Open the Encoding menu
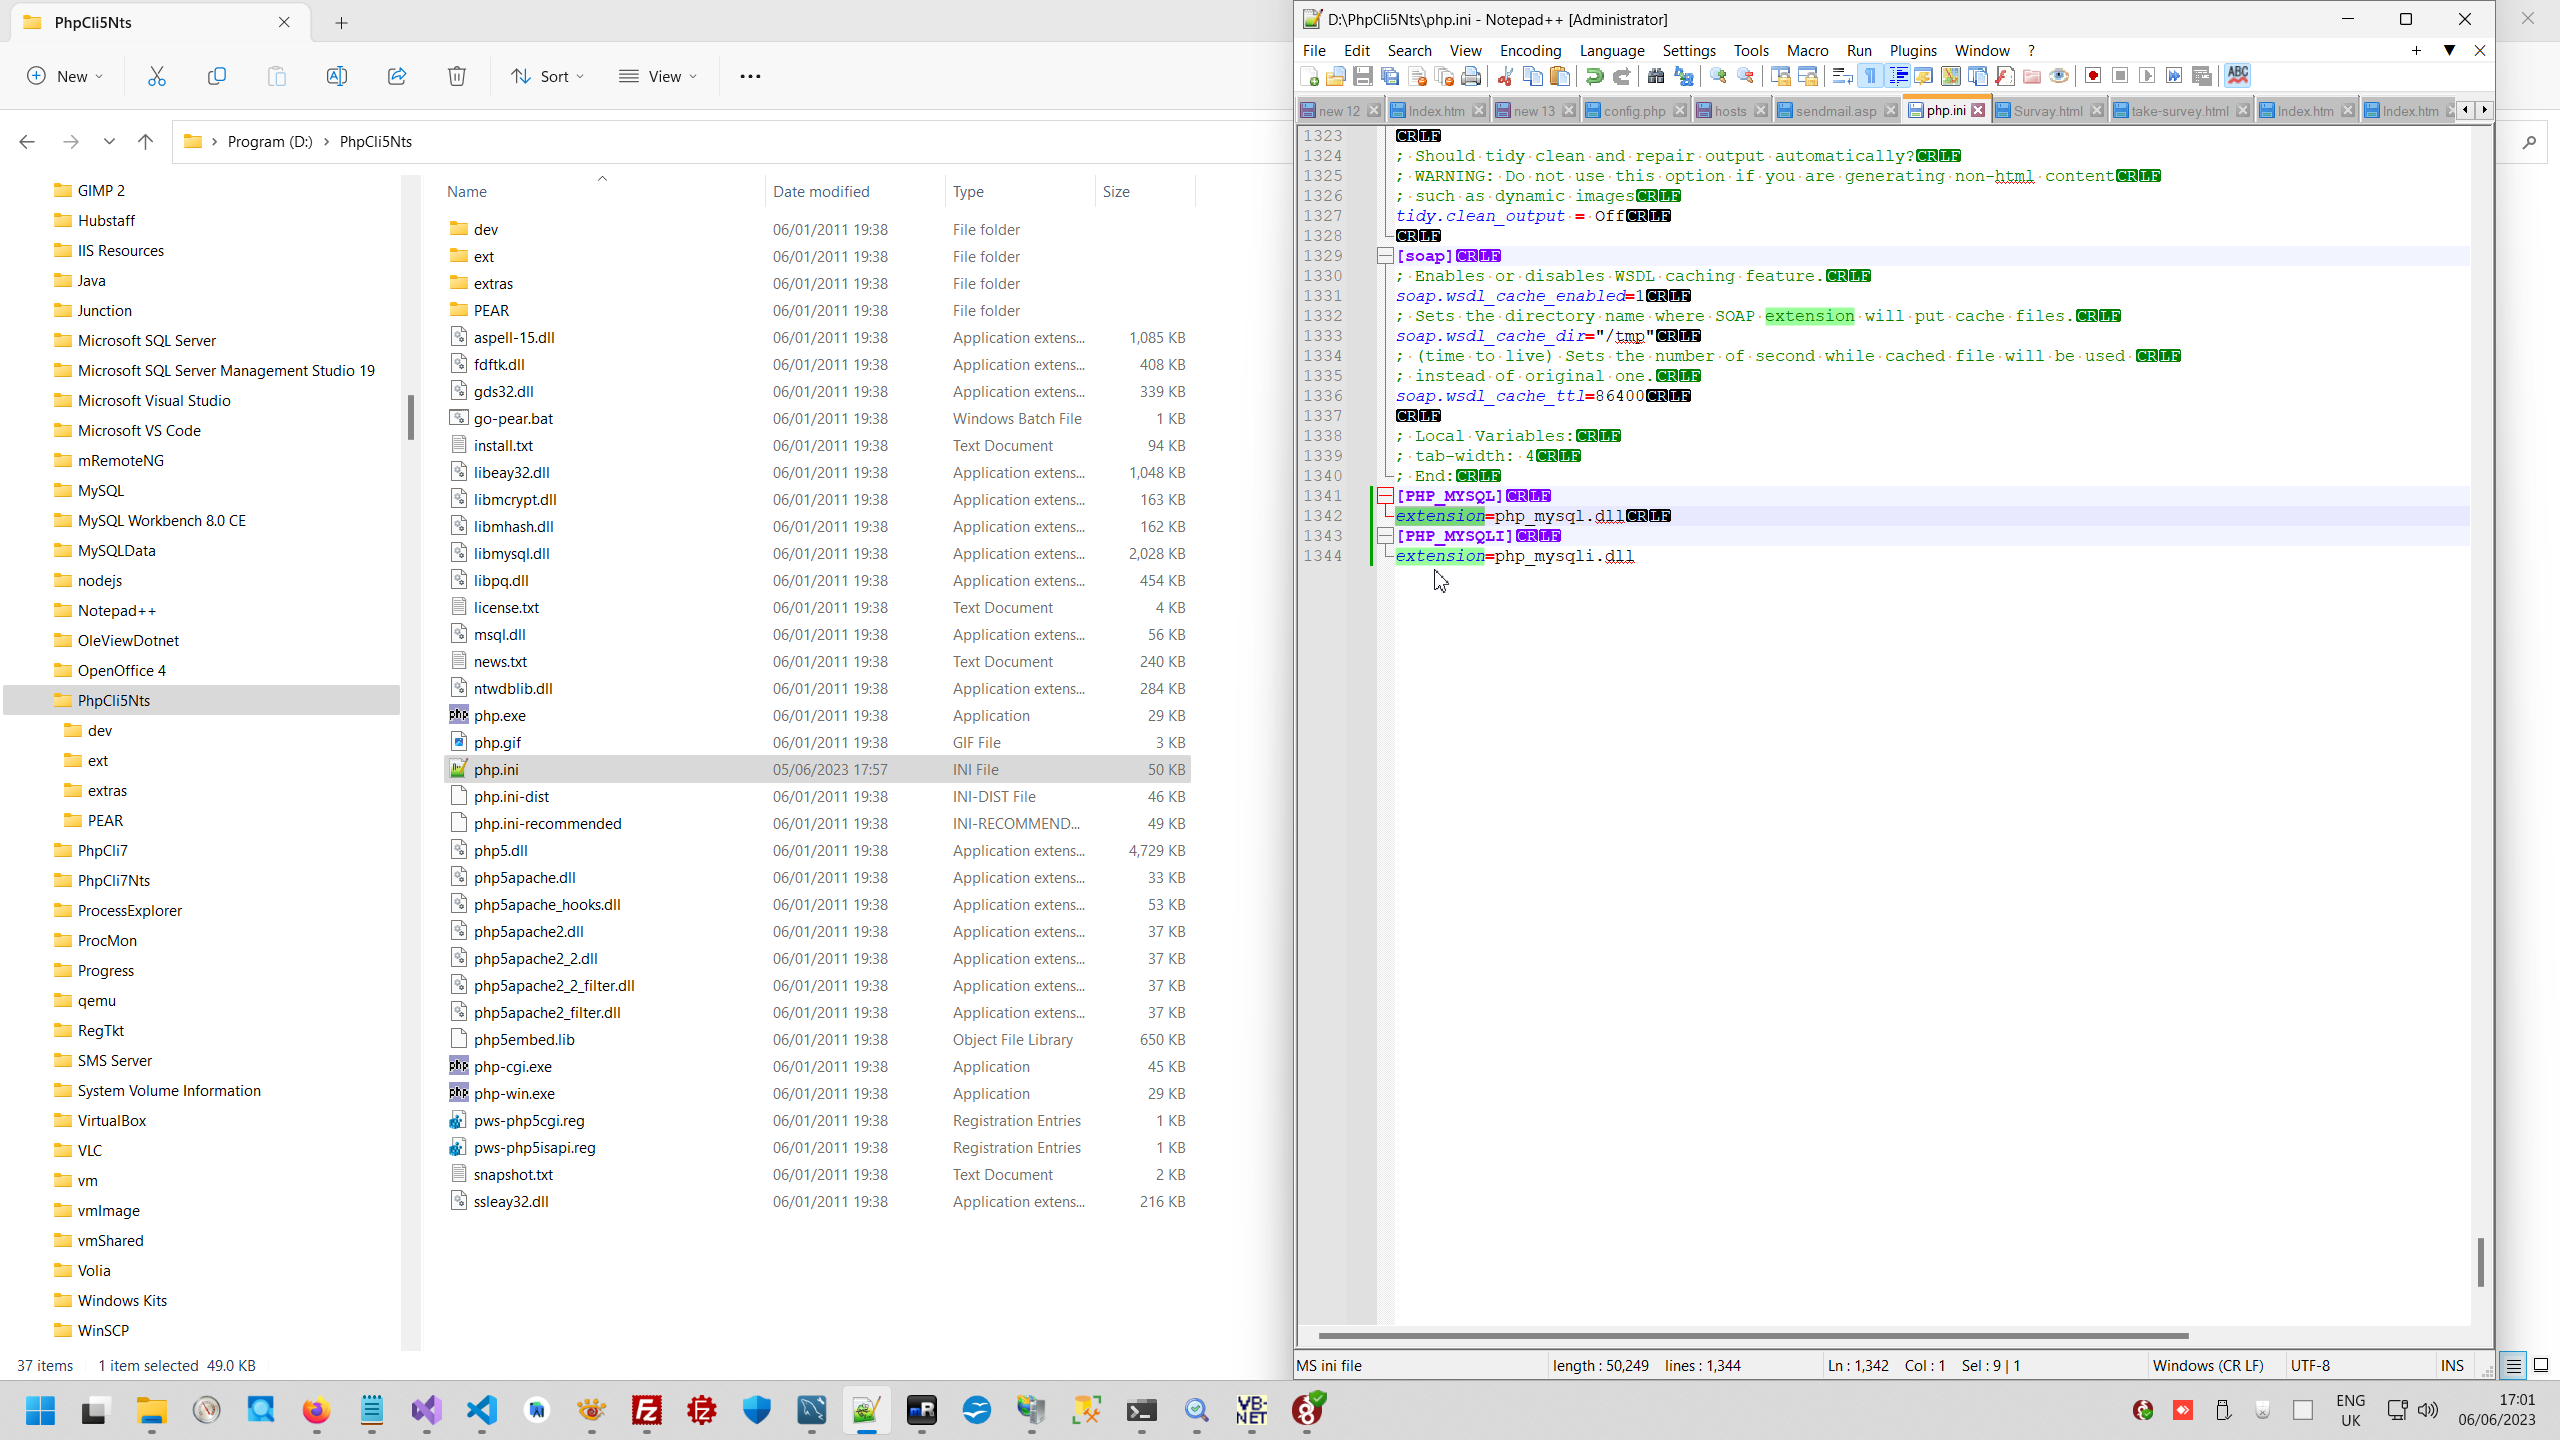The height and width of the screenshot is (1440, 2560). (1530, 51)
